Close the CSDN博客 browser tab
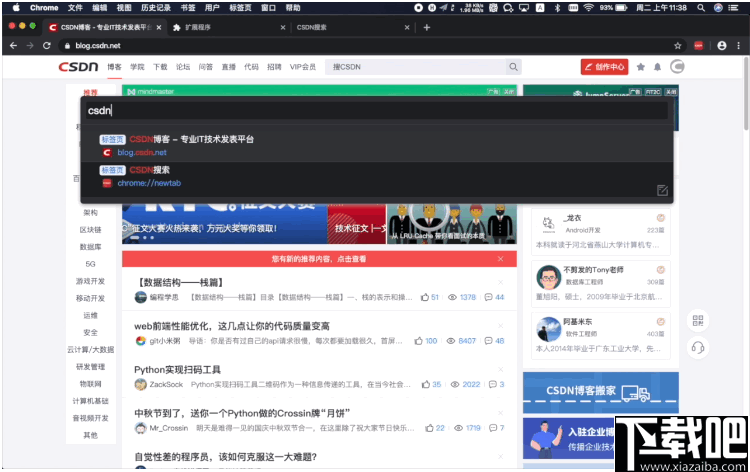The height and width of the screenshot is (472, 750). [159, 27]
